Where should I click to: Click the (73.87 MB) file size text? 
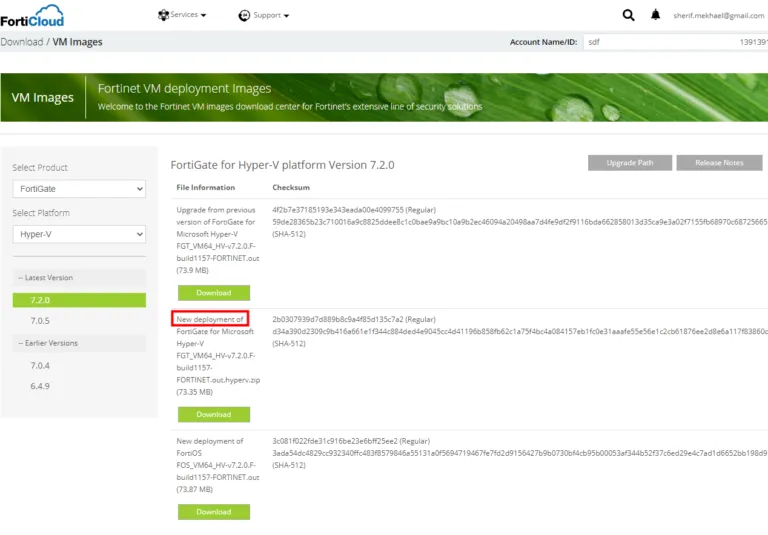[194, 489]
